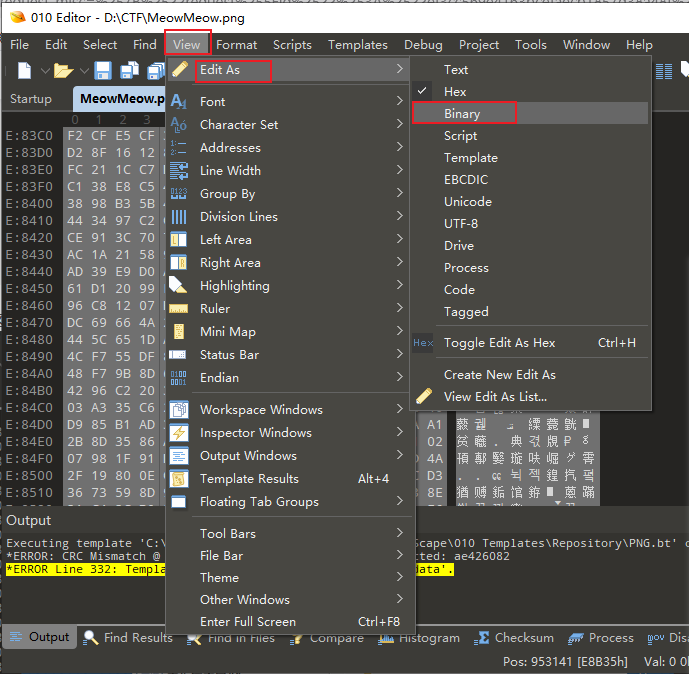The width and height of the screenshot is (689, 674).
Task: Expand the File Bar submenu
Action: coord(399,554)
